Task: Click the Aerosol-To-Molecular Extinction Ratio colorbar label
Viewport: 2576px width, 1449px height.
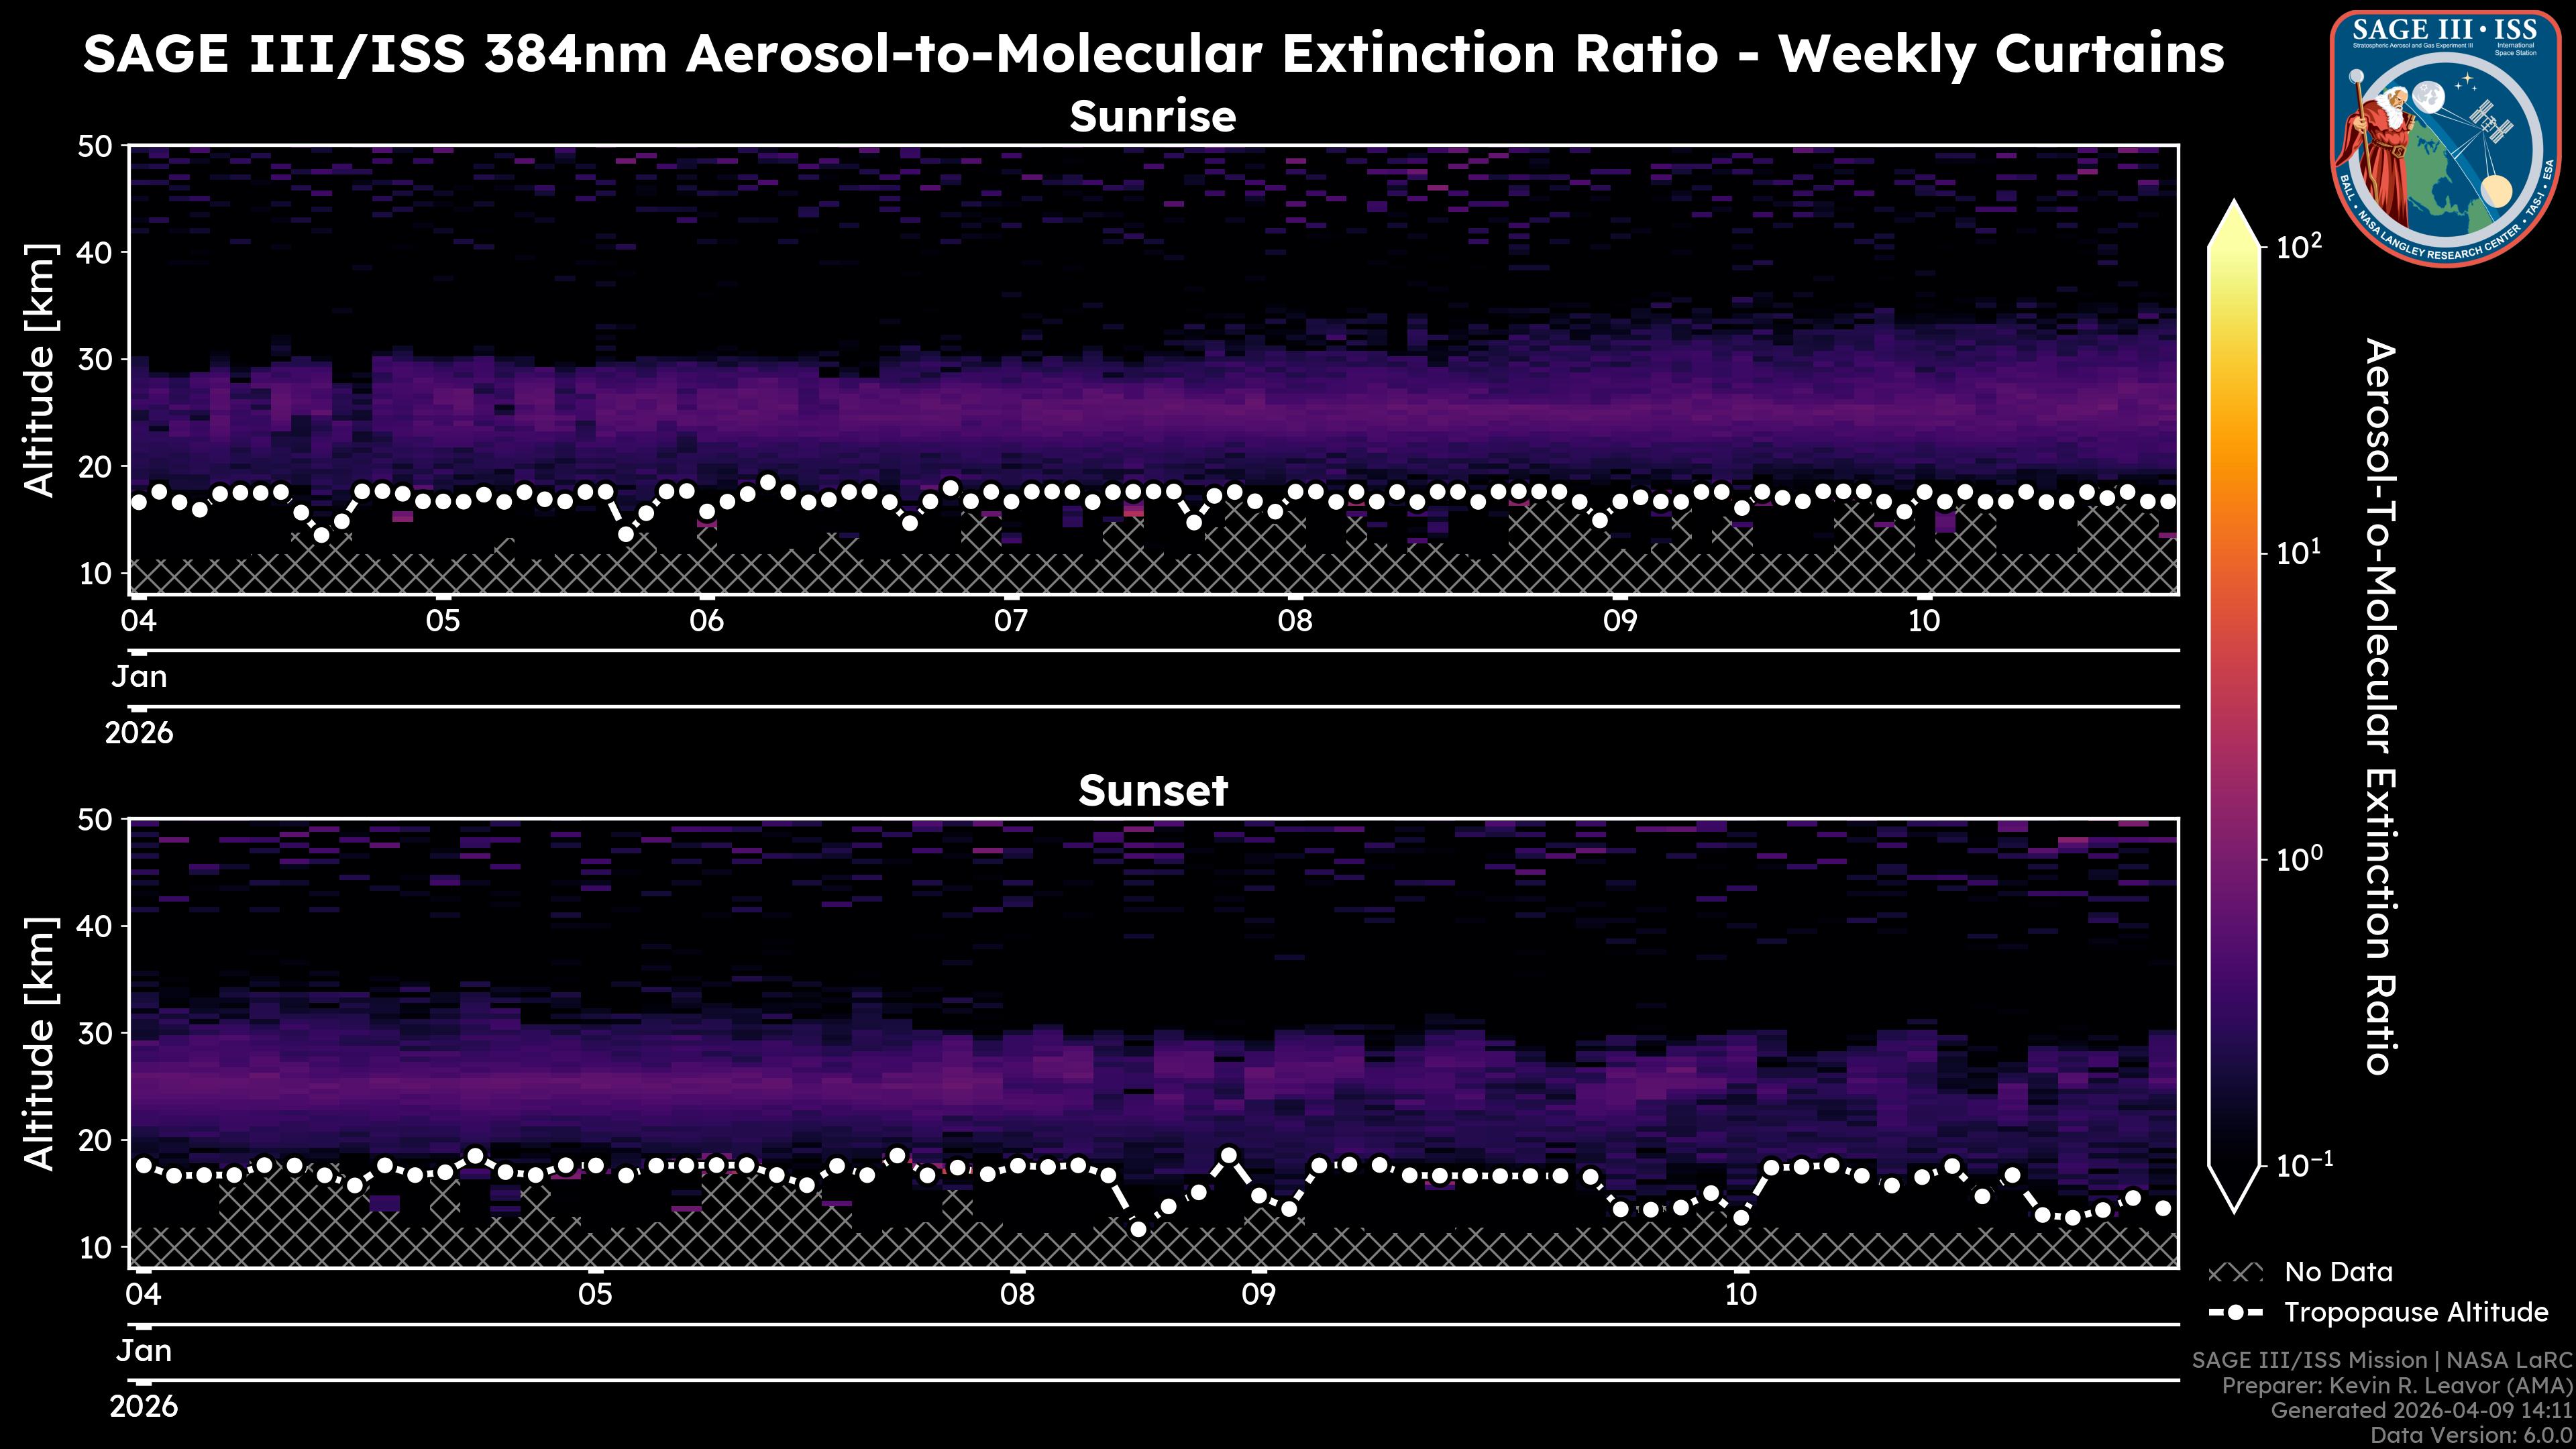Action: (x=2382, y=706)
